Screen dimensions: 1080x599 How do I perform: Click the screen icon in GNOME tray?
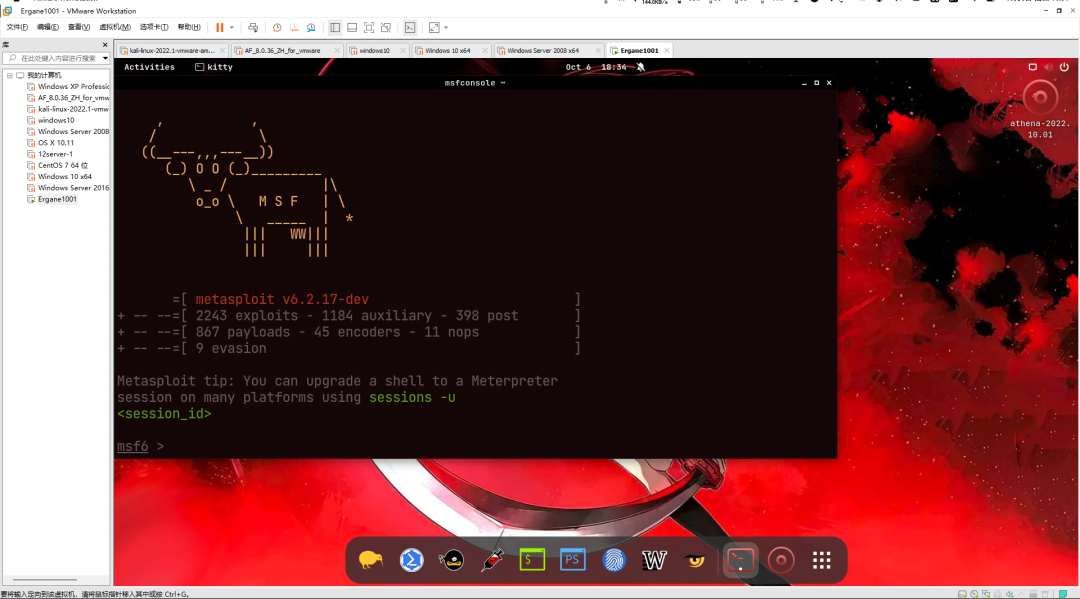[1032, 67]
